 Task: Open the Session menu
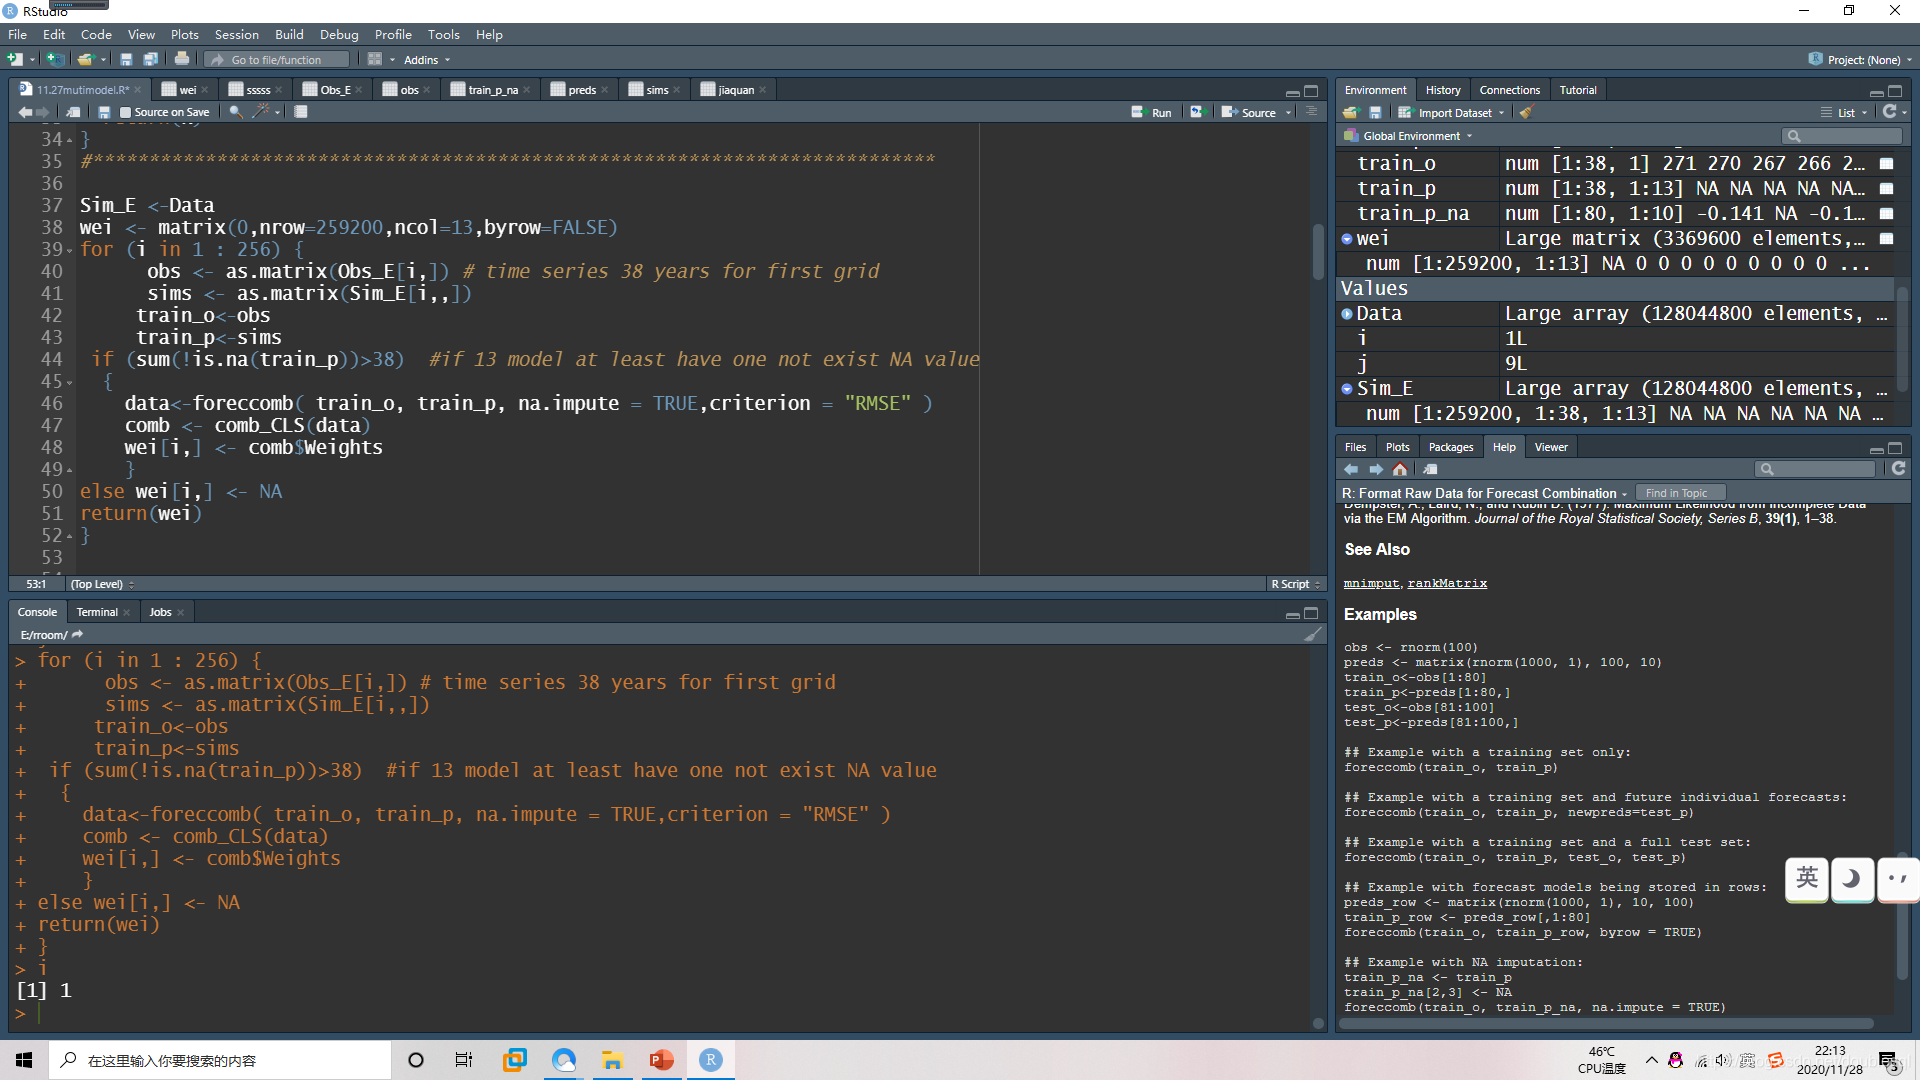(236, 34)
